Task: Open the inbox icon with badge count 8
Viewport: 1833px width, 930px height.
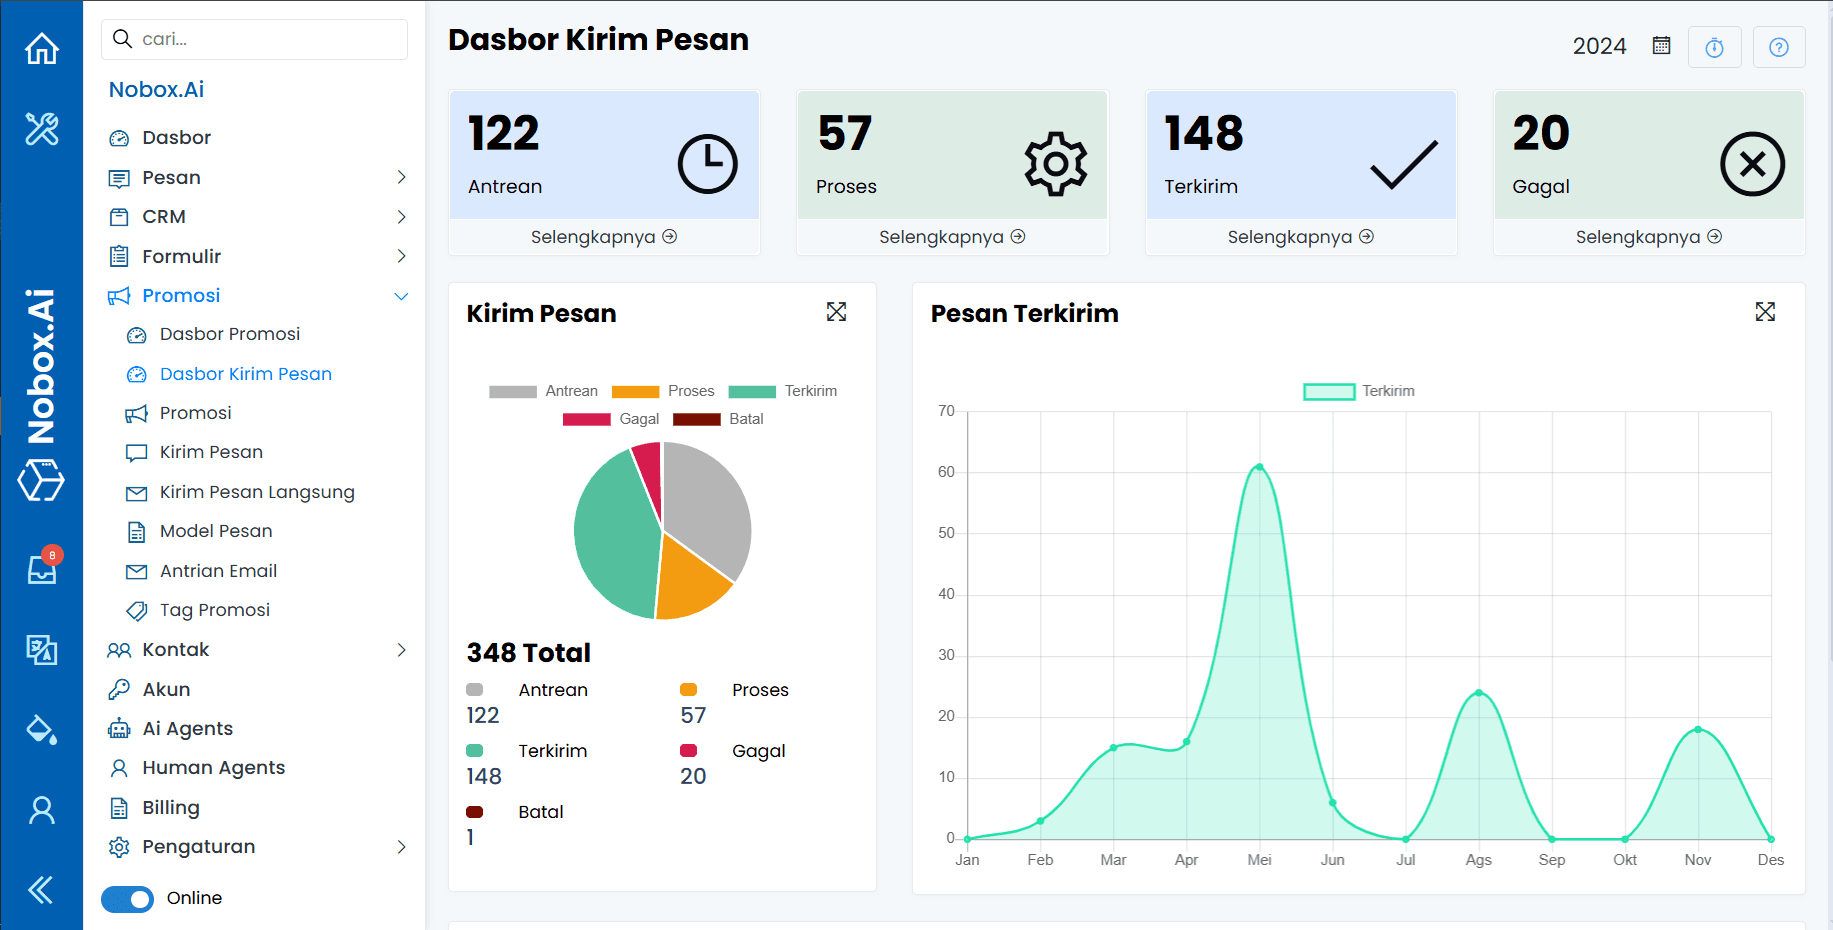Action: [41, 570]
